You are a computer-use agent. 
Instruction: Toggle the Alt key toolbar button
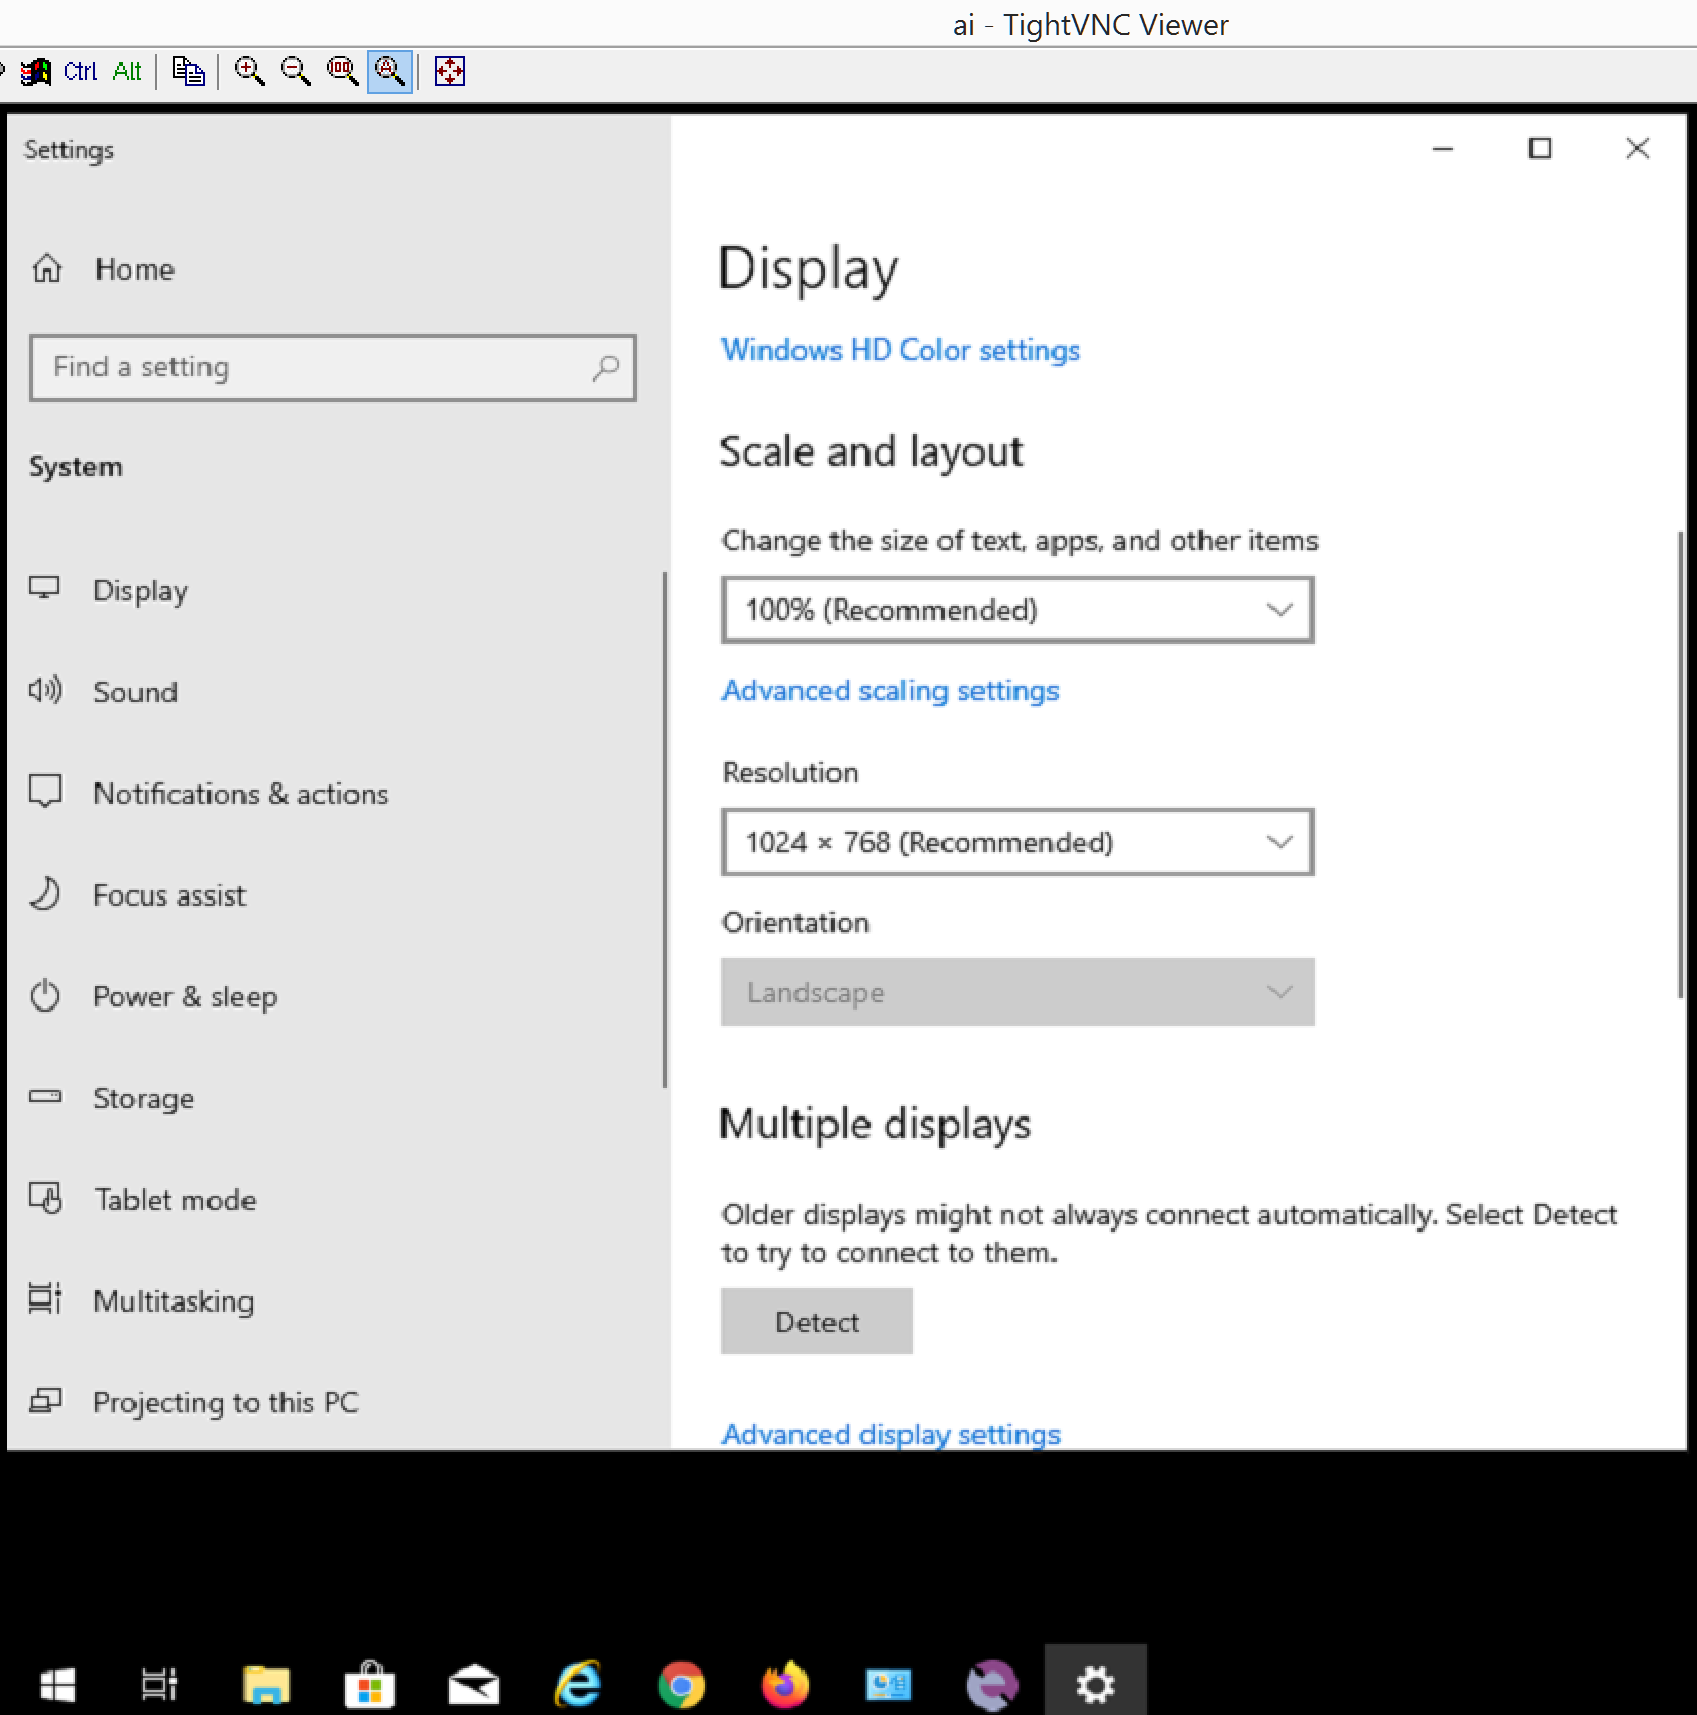point(127,71)
